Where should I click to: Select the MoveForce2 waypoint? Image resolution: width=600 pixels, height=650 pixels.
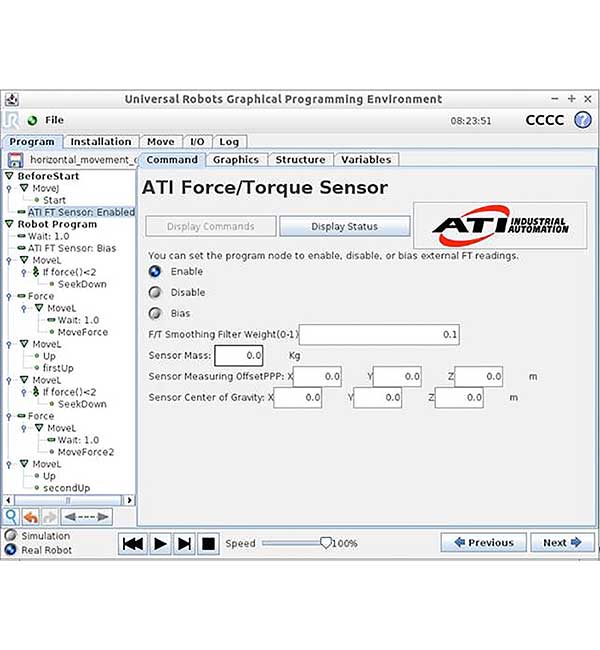pos(86,452)
